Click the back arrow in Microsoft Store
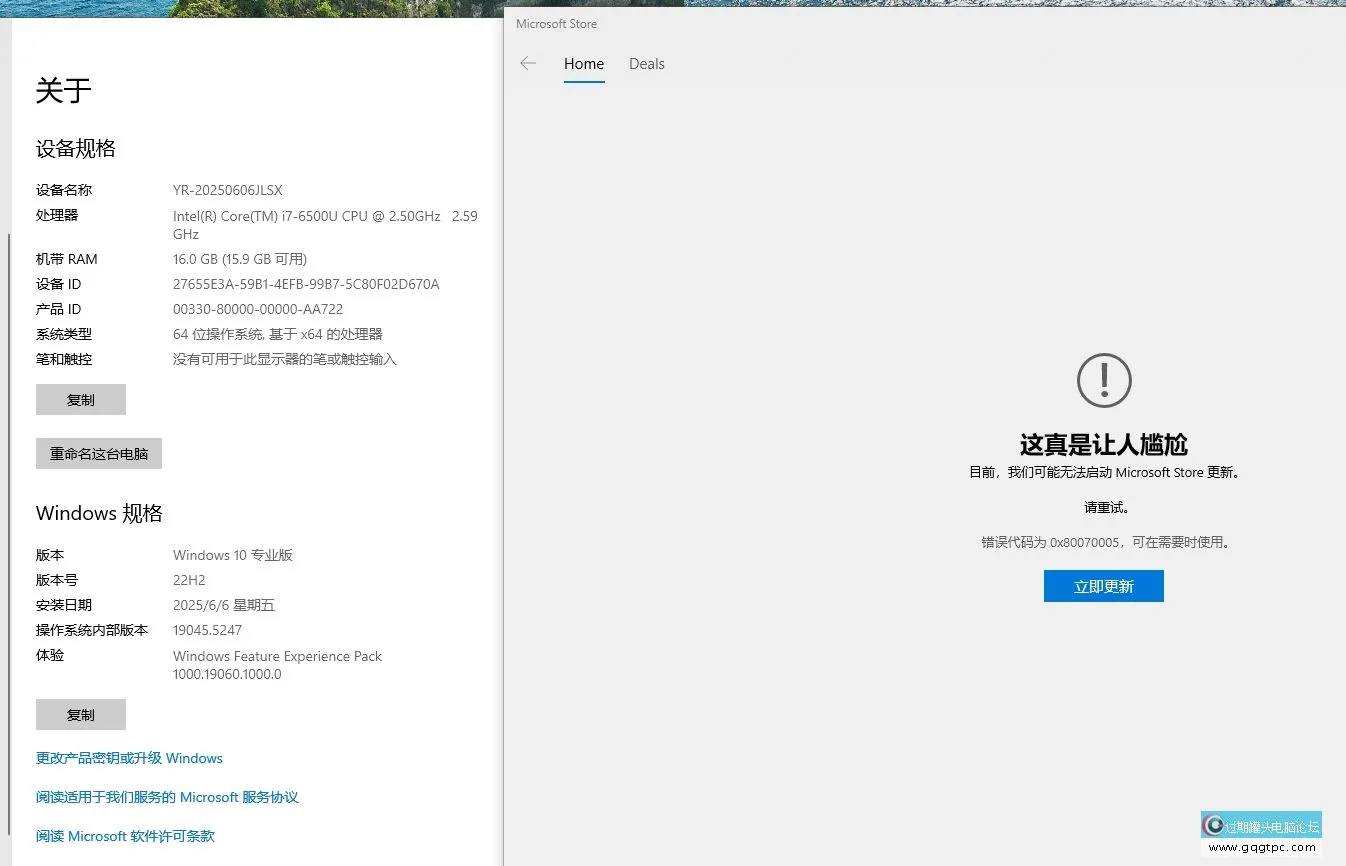This screenshot has height=866, width=1346. click(528, 63)
